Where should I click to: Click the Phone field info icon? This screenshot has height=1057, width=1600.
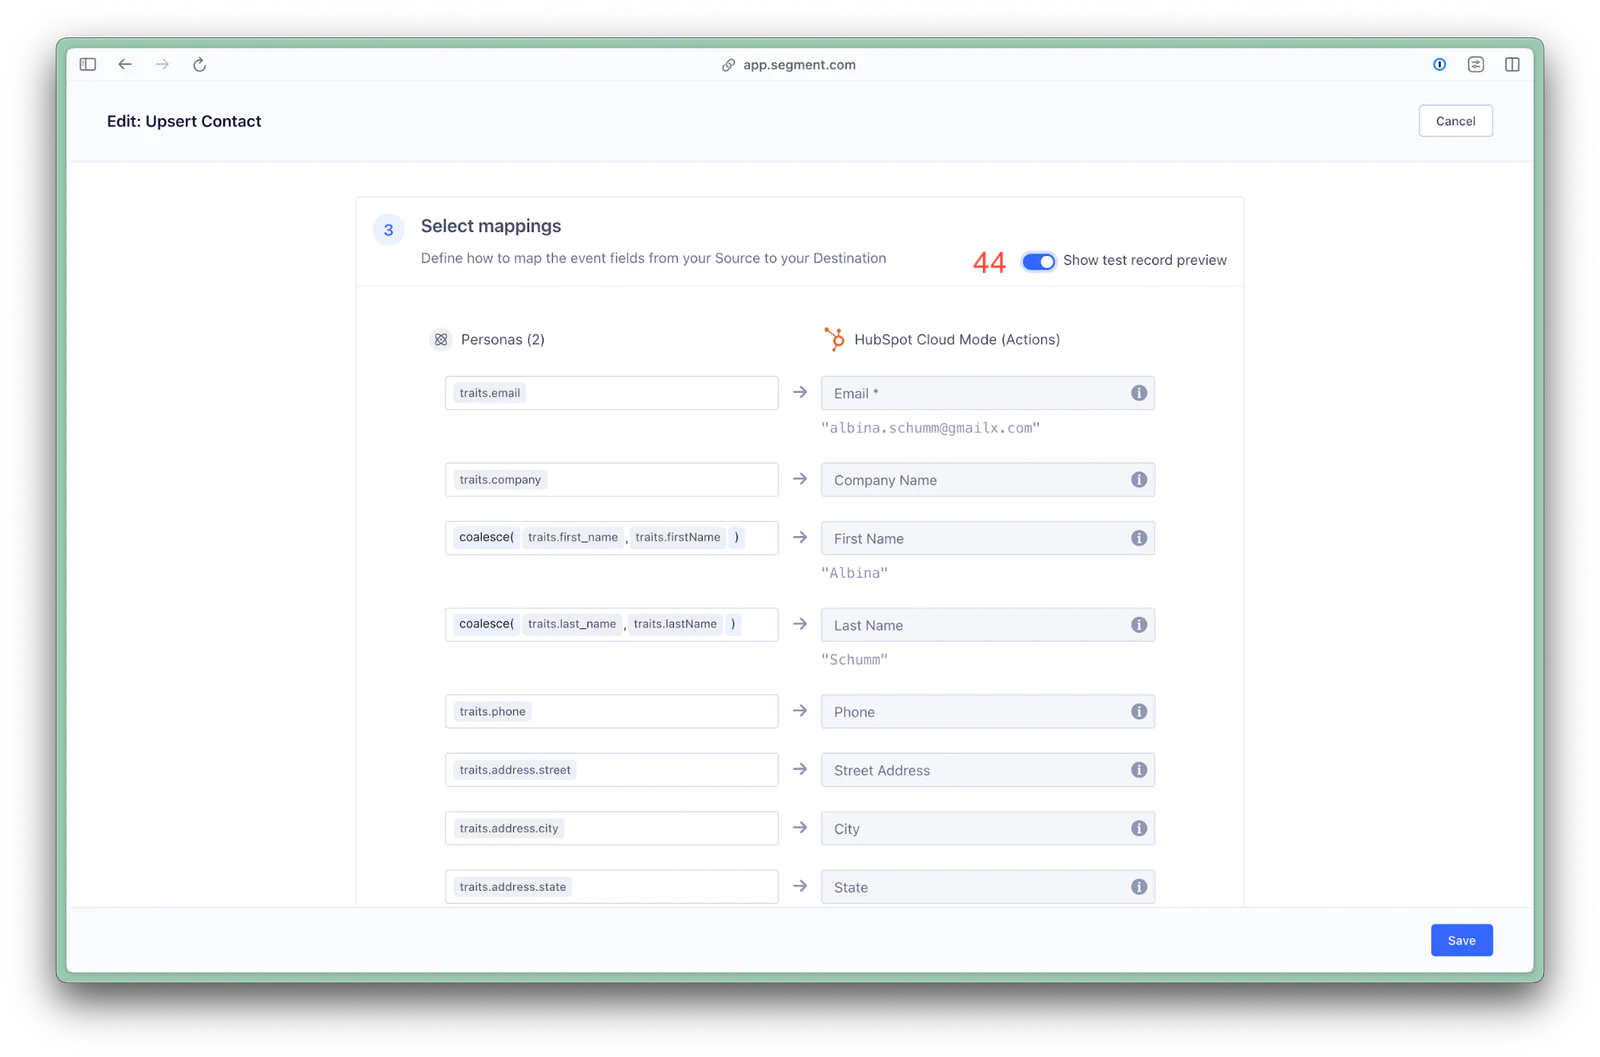point(1138,712)
